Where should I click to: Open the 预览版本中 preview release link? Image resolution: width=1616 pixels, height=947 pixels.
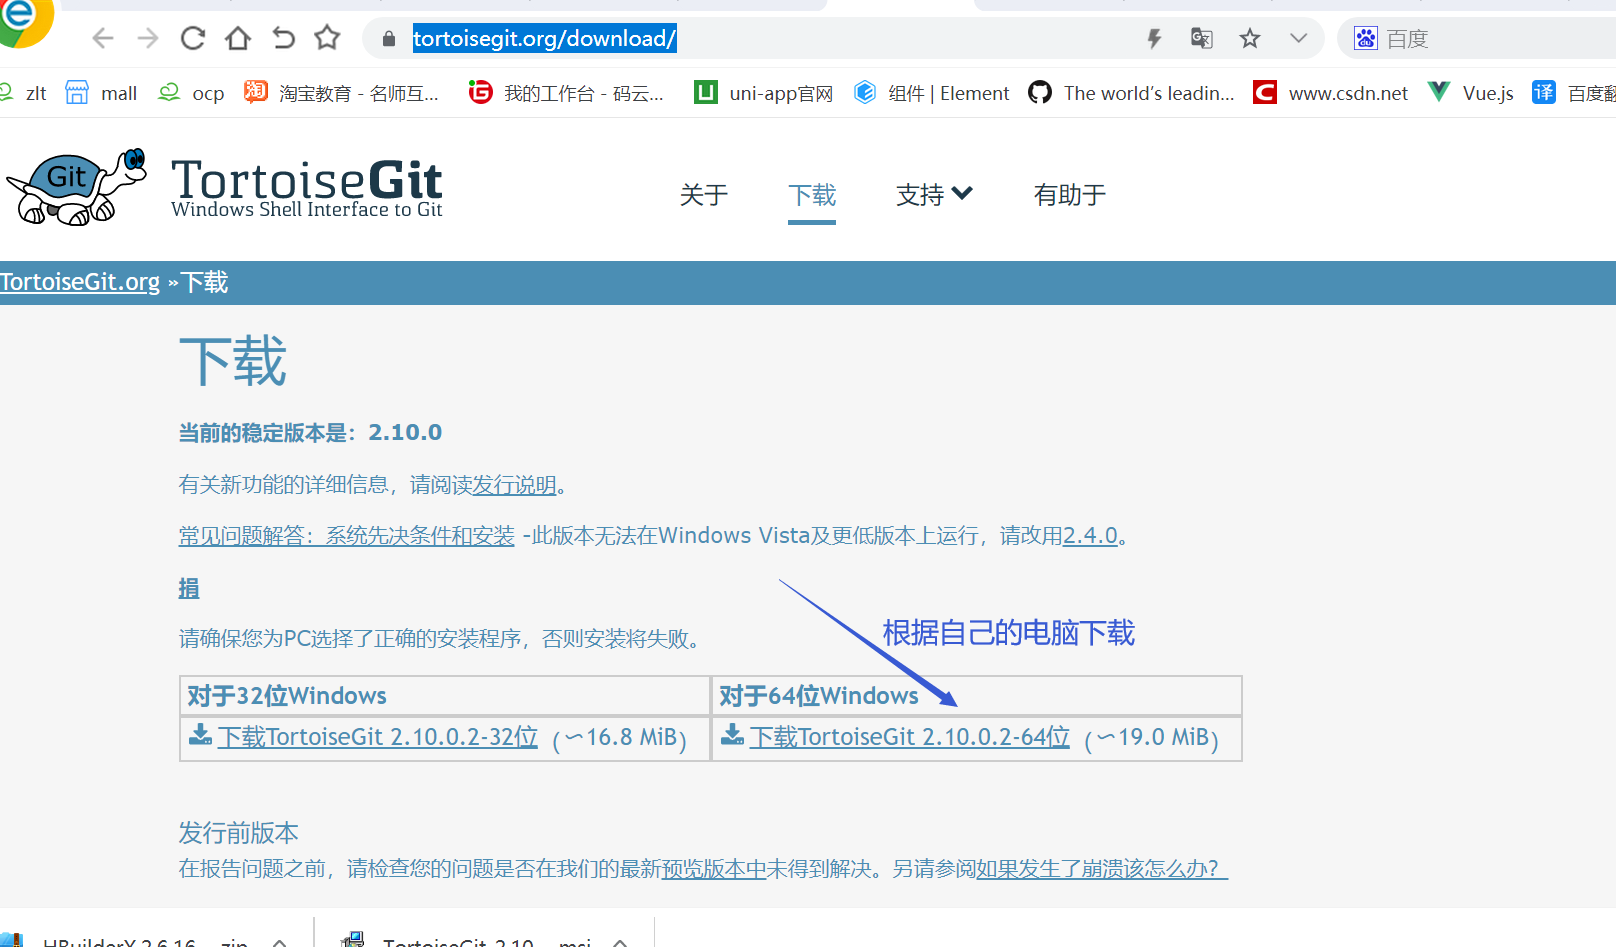click(714, 869)
